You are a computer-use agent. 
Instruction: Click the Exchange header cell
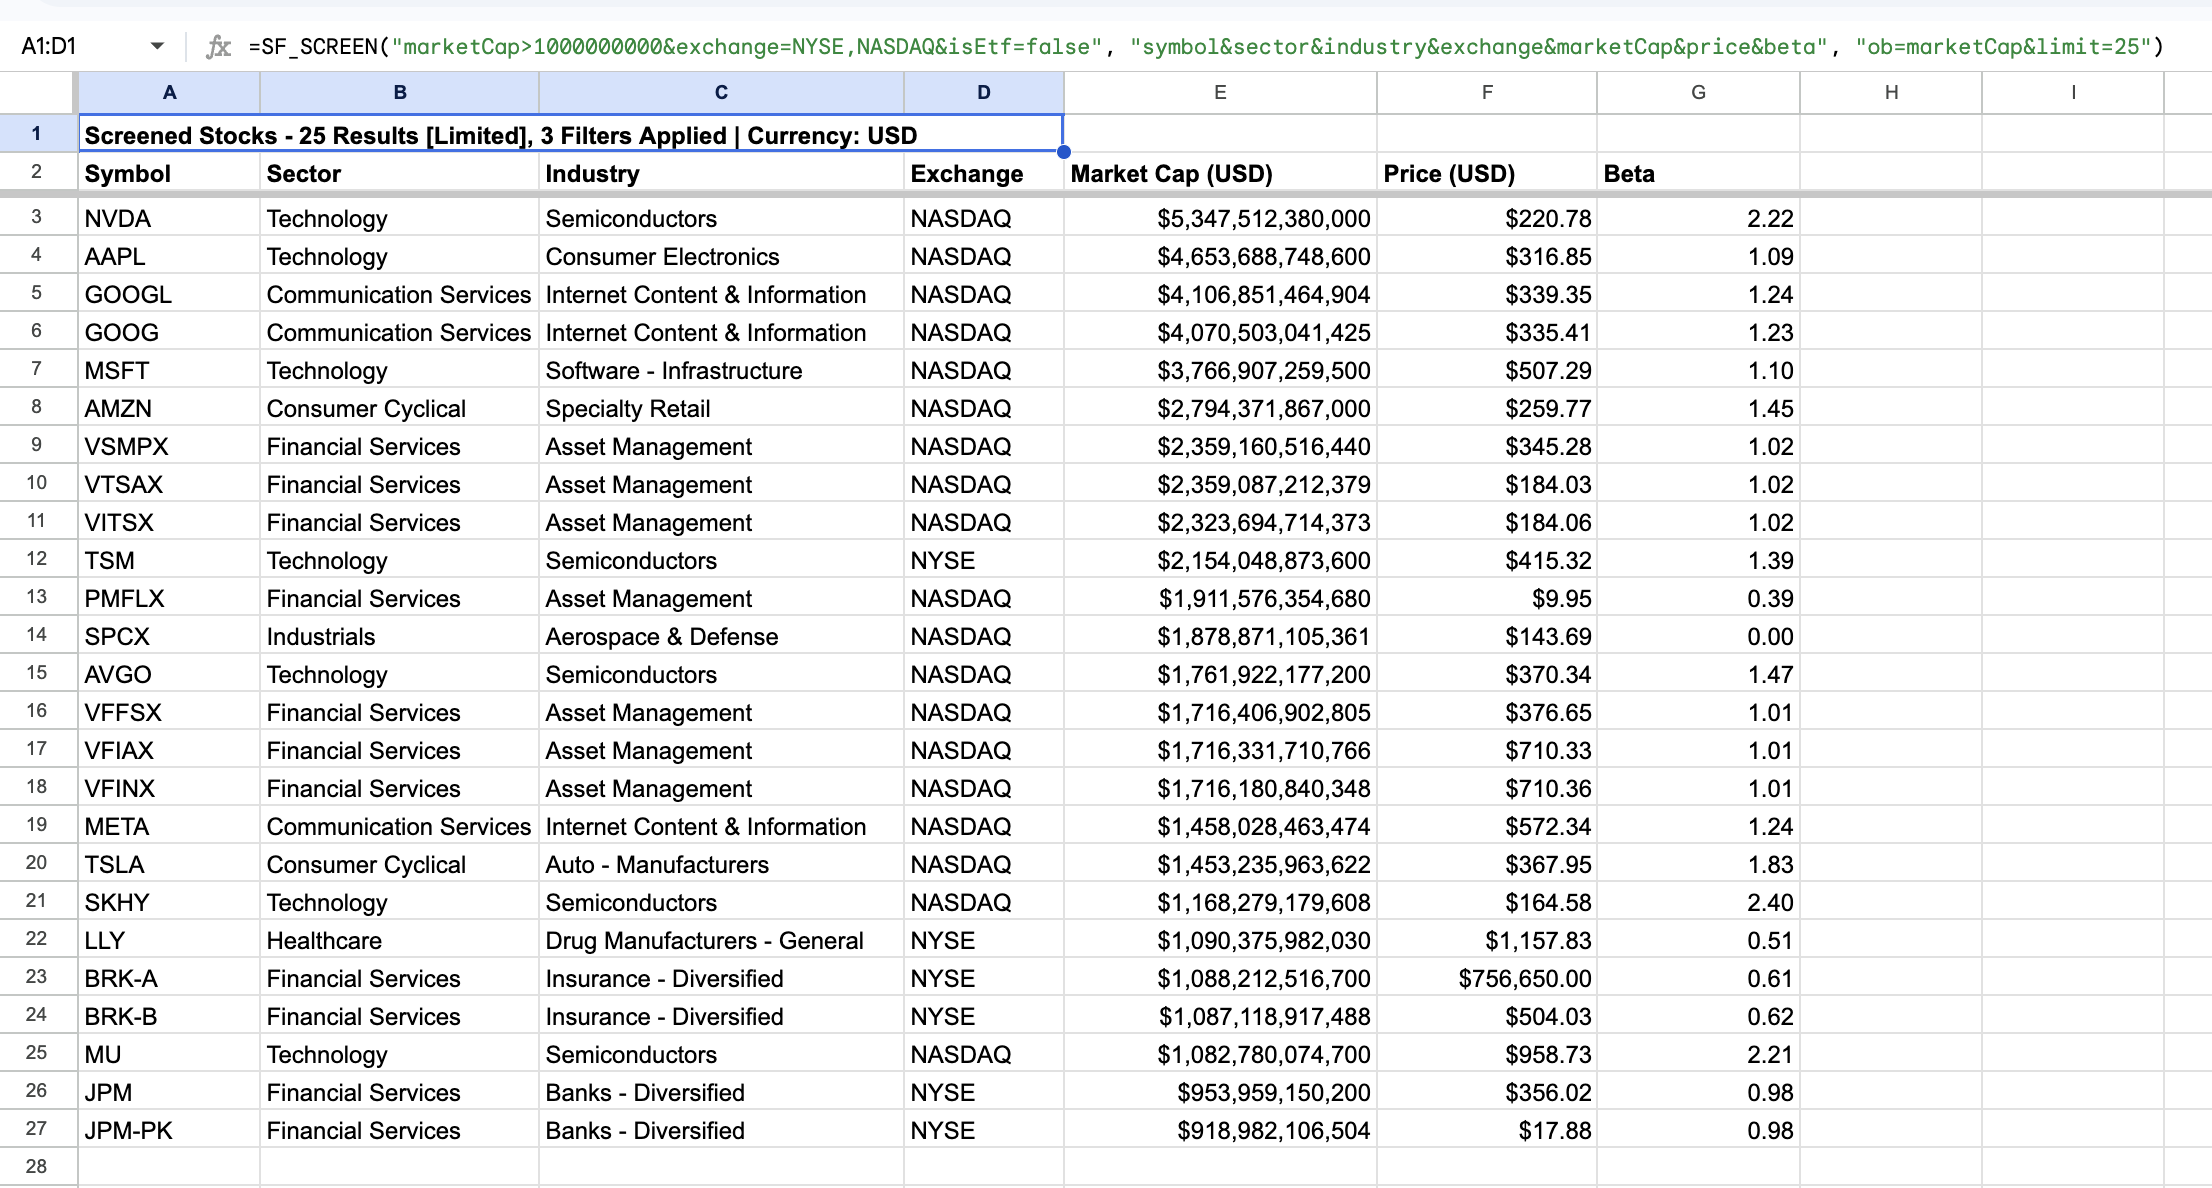984,173
